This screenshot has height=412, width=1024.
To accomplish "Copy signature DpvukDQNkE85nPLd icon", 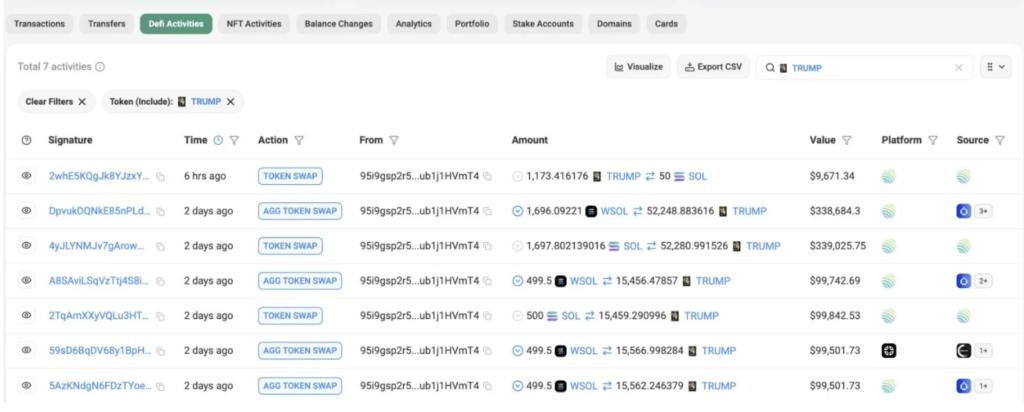I will (x=160, y=212).
